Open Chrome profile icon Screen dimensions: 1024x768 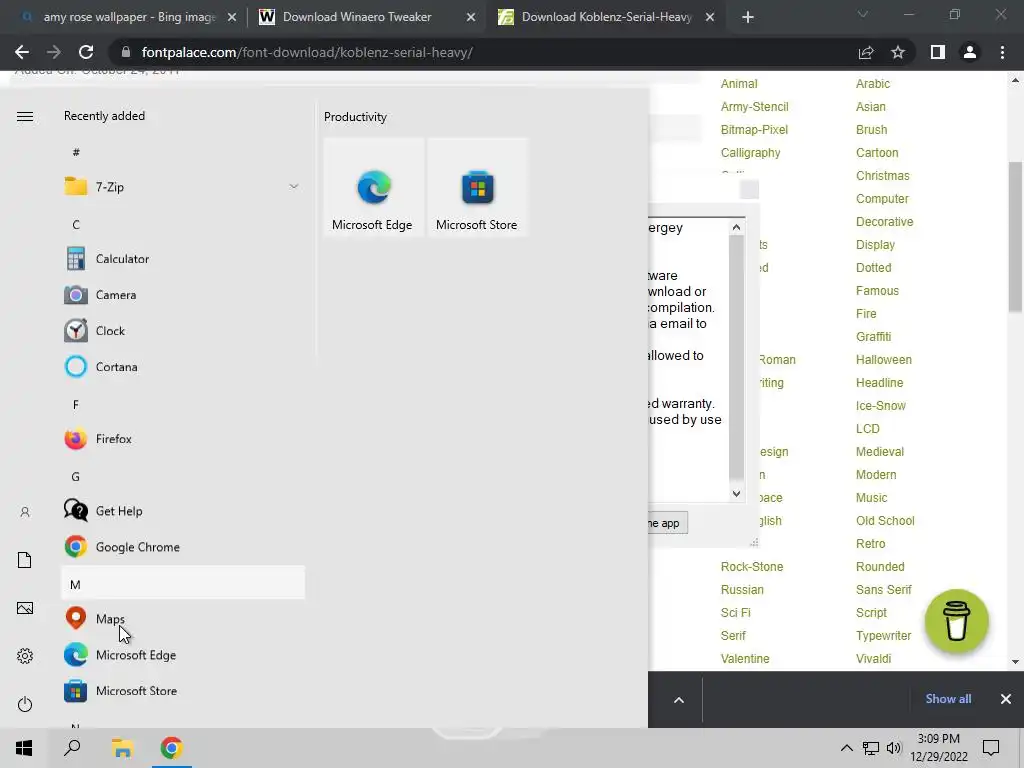click(x=970, y=52)
